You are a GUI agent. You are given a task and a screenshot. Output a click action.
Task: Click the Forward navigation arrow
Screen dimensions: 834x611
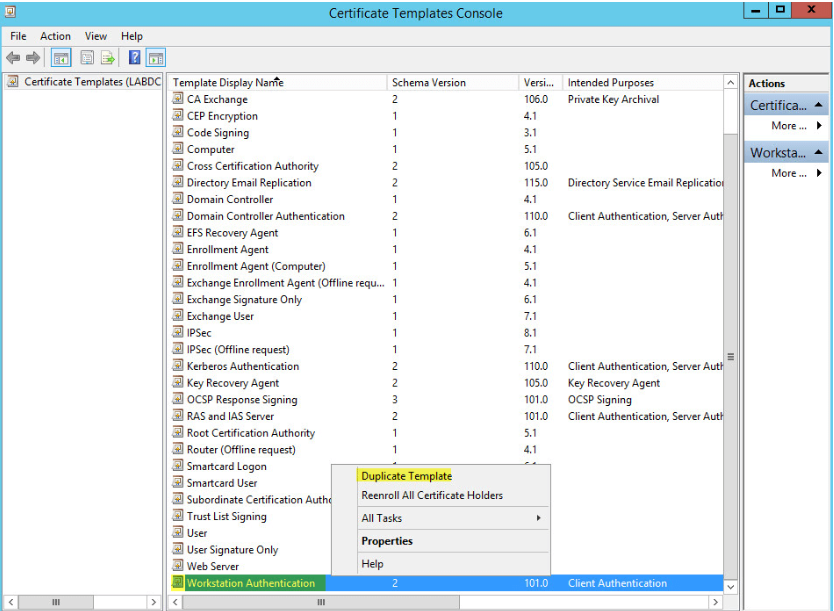pos(32,57)
